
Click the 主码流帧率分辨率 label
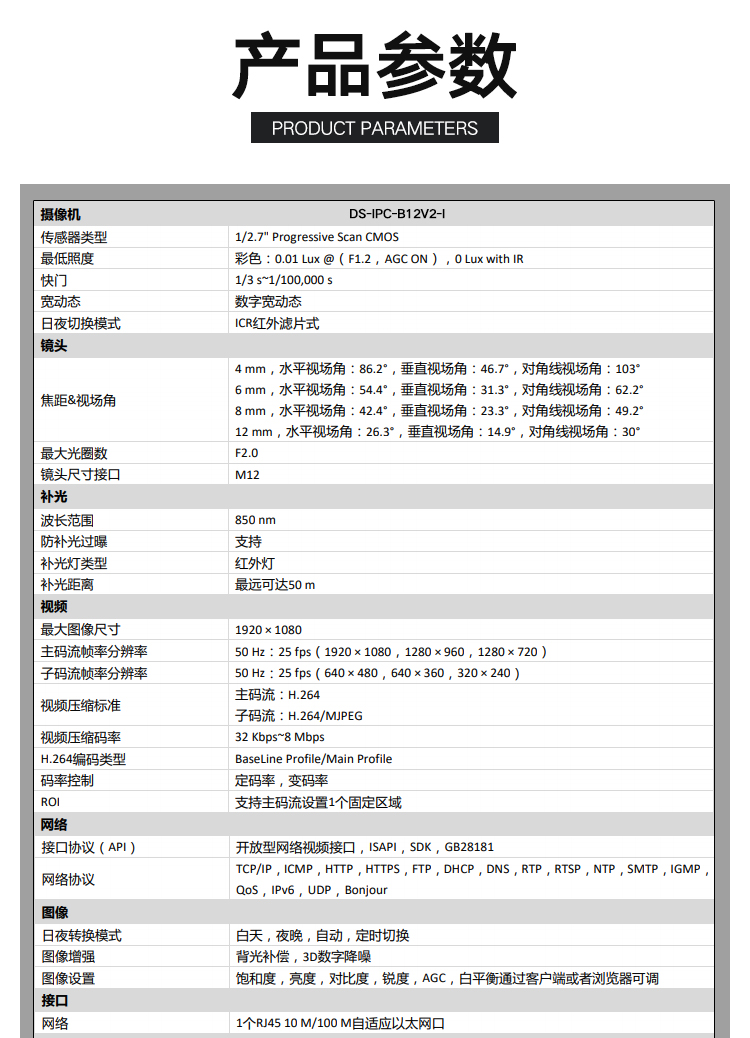(93, 652)
